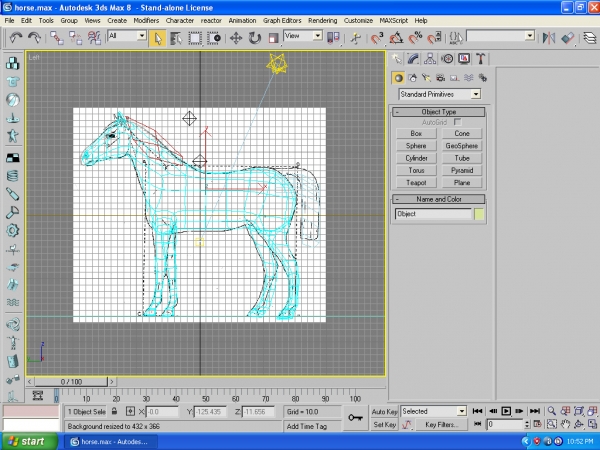Toggle 3D Snaps magnet icon

click(377, 38)
